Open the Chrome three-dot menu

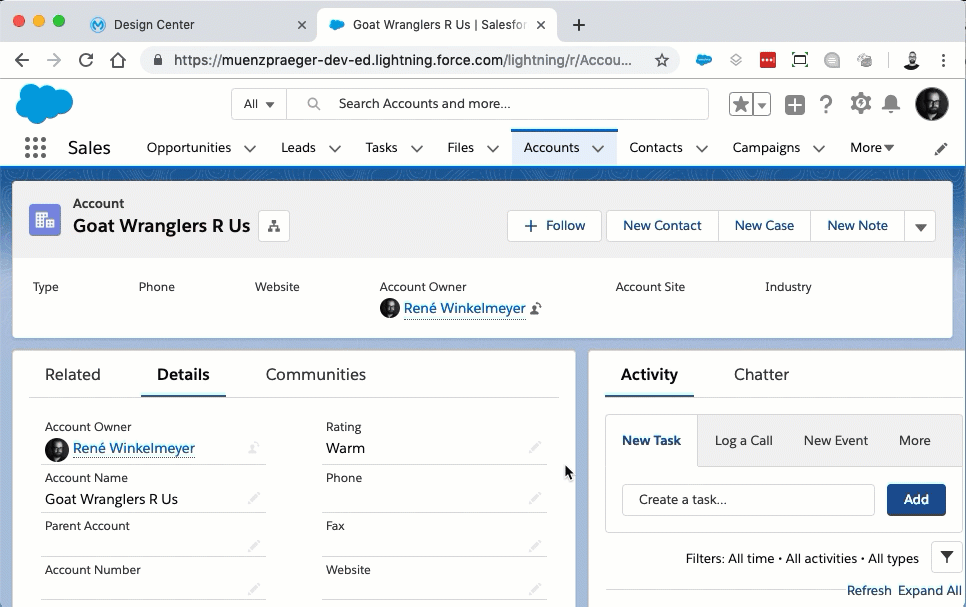(943, 60)
